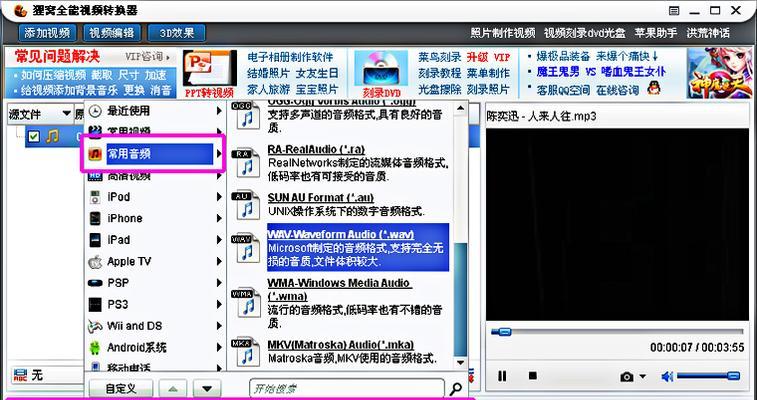Click the PPT转视频 icon
Screen dimensions: 757x400
pyautogui.click(x=210, y=69)
